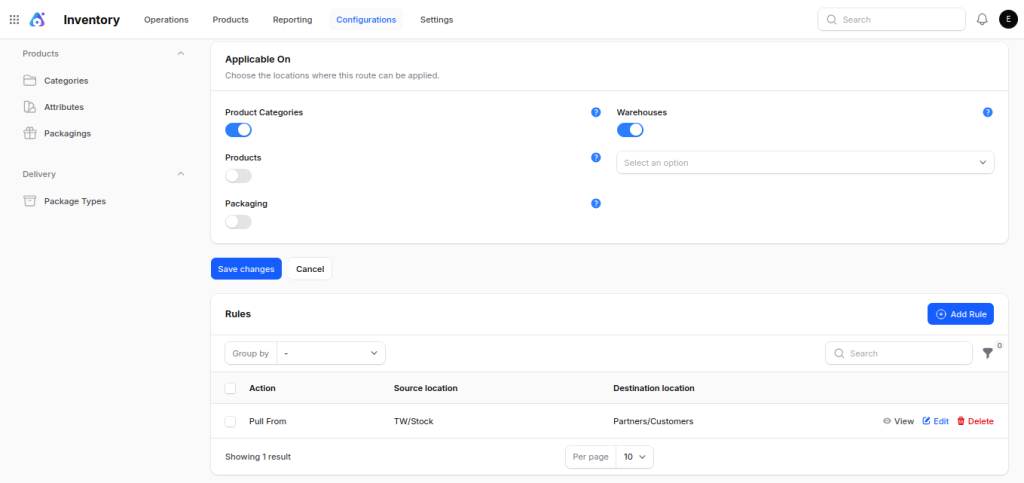
Task: Show help for Products toggle
Action: pos(596,157)
